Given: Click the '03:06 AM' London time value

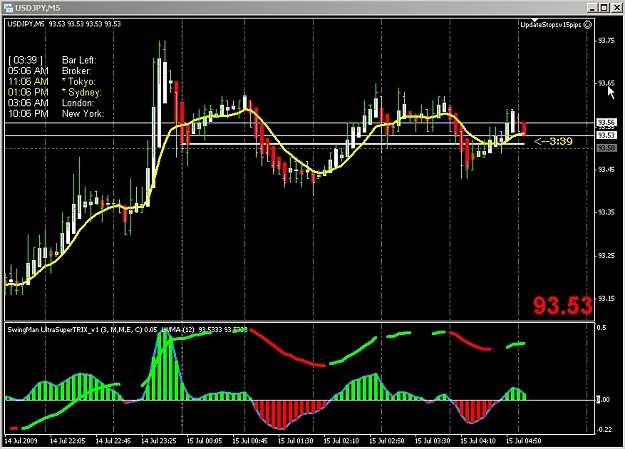Looking at the screenshot, I should pos(28,103).
